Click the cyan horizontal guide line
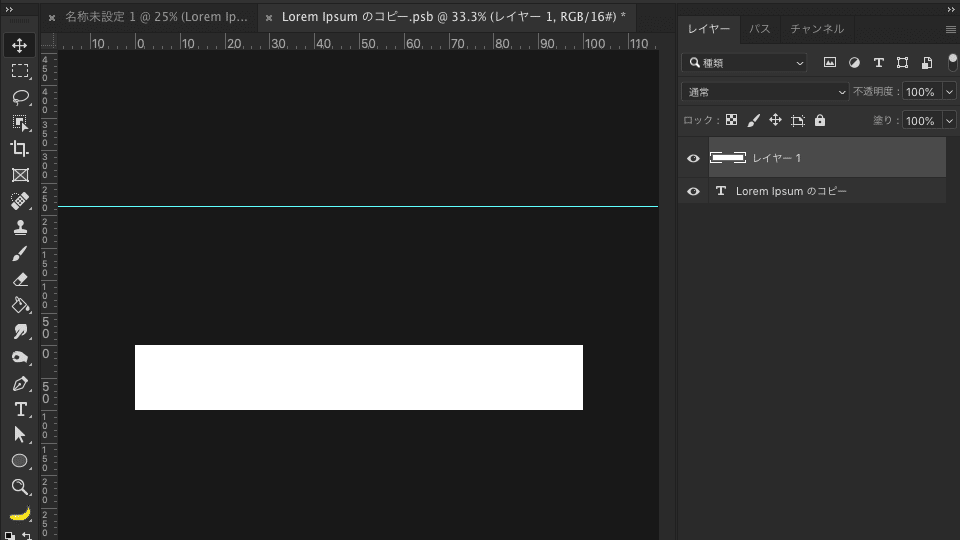The image size is (960, 540). click(358, 206)
